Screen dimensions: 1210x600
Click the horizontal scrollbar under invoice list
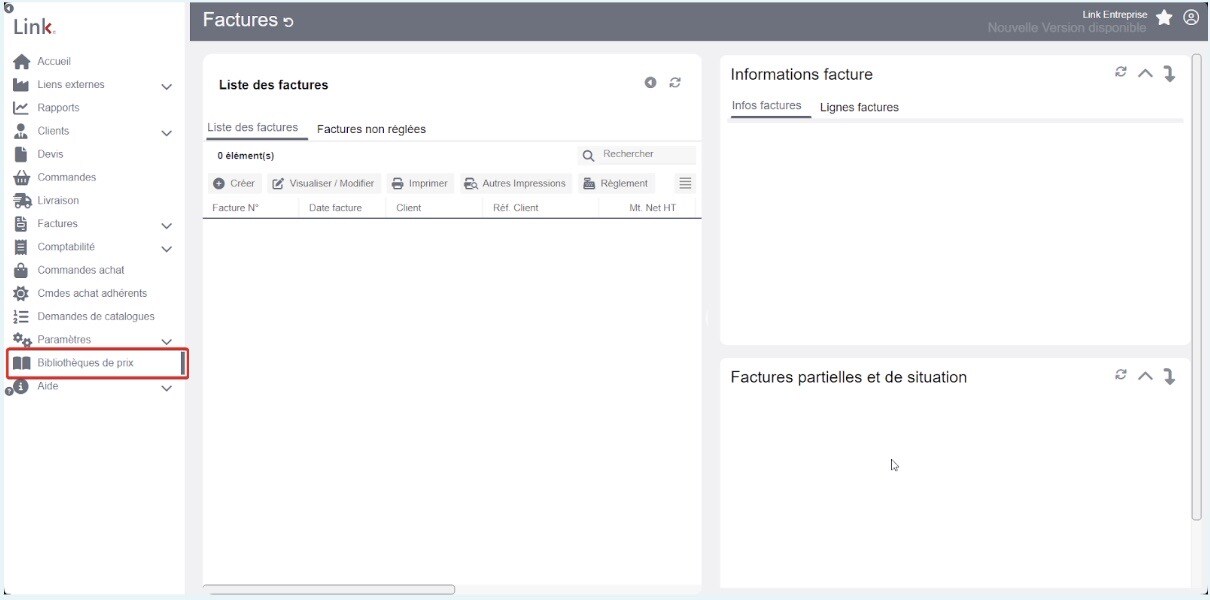point(329,590)
